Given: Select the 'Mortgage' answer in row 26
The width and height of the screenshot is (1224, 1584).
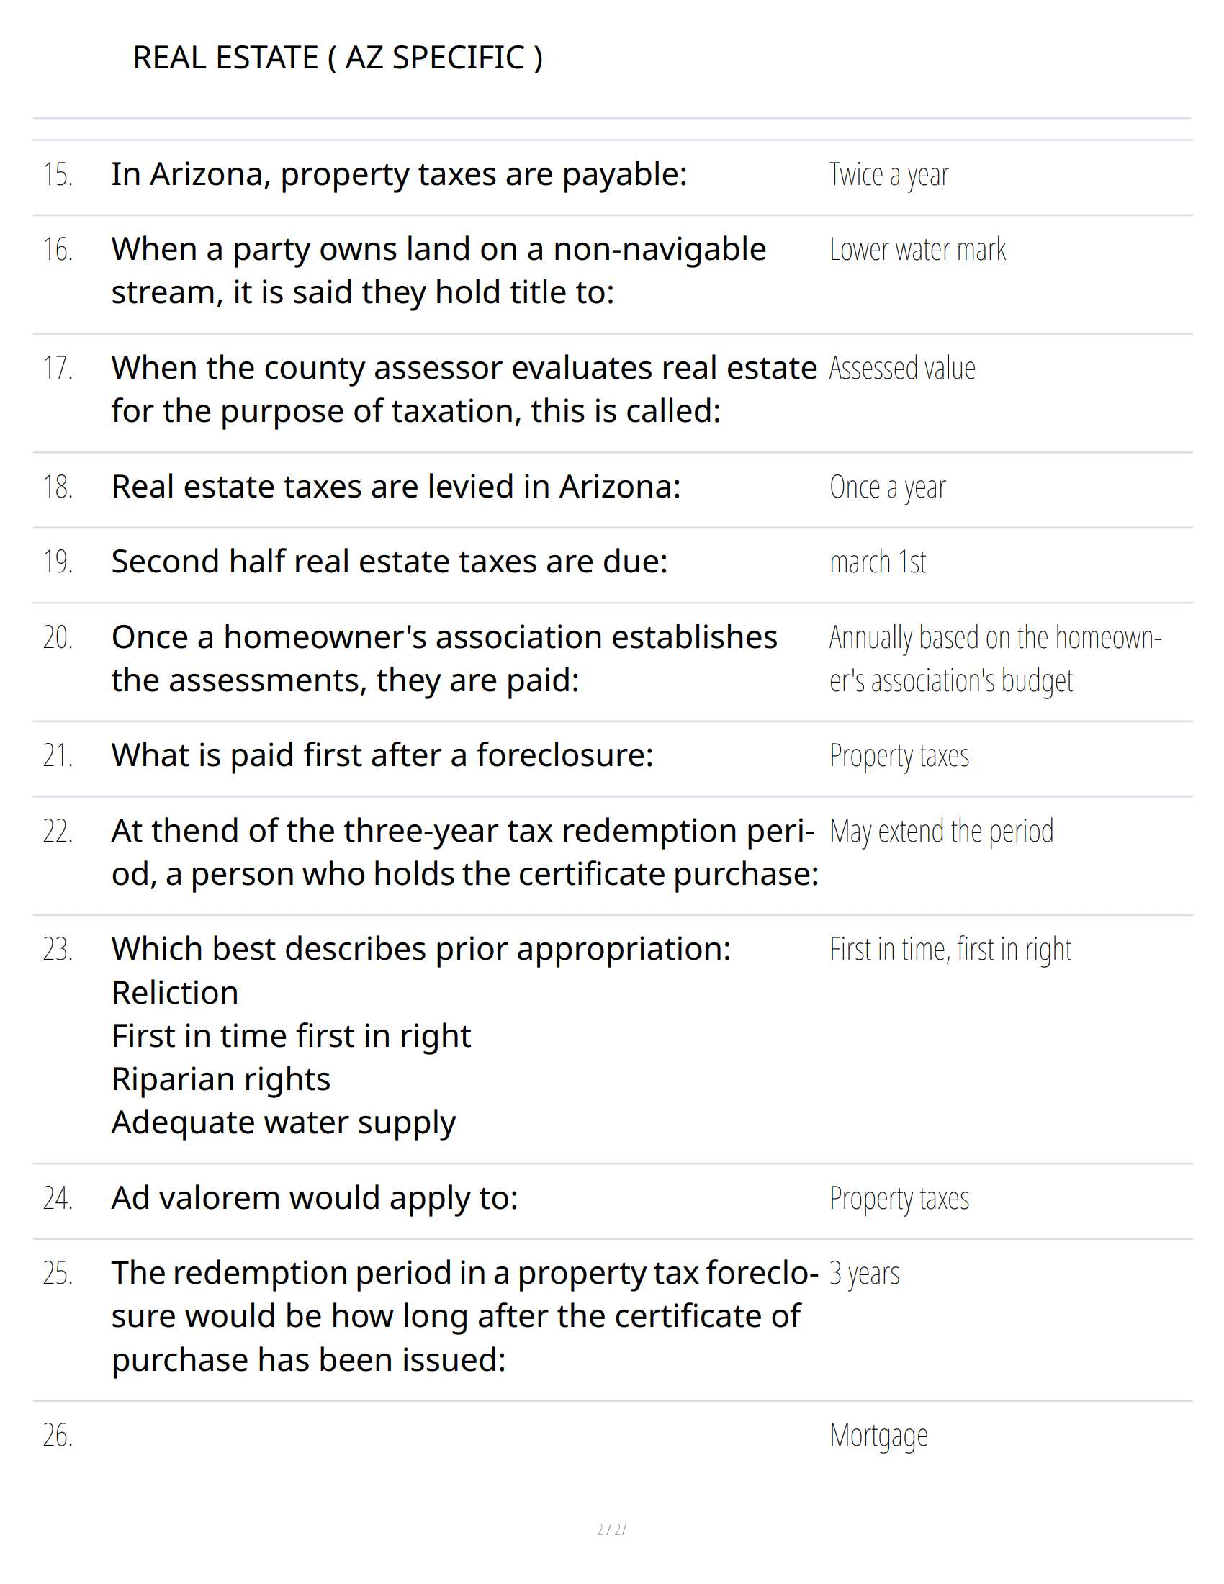Looking at the screenshot, I should [x=879, y=1437].
